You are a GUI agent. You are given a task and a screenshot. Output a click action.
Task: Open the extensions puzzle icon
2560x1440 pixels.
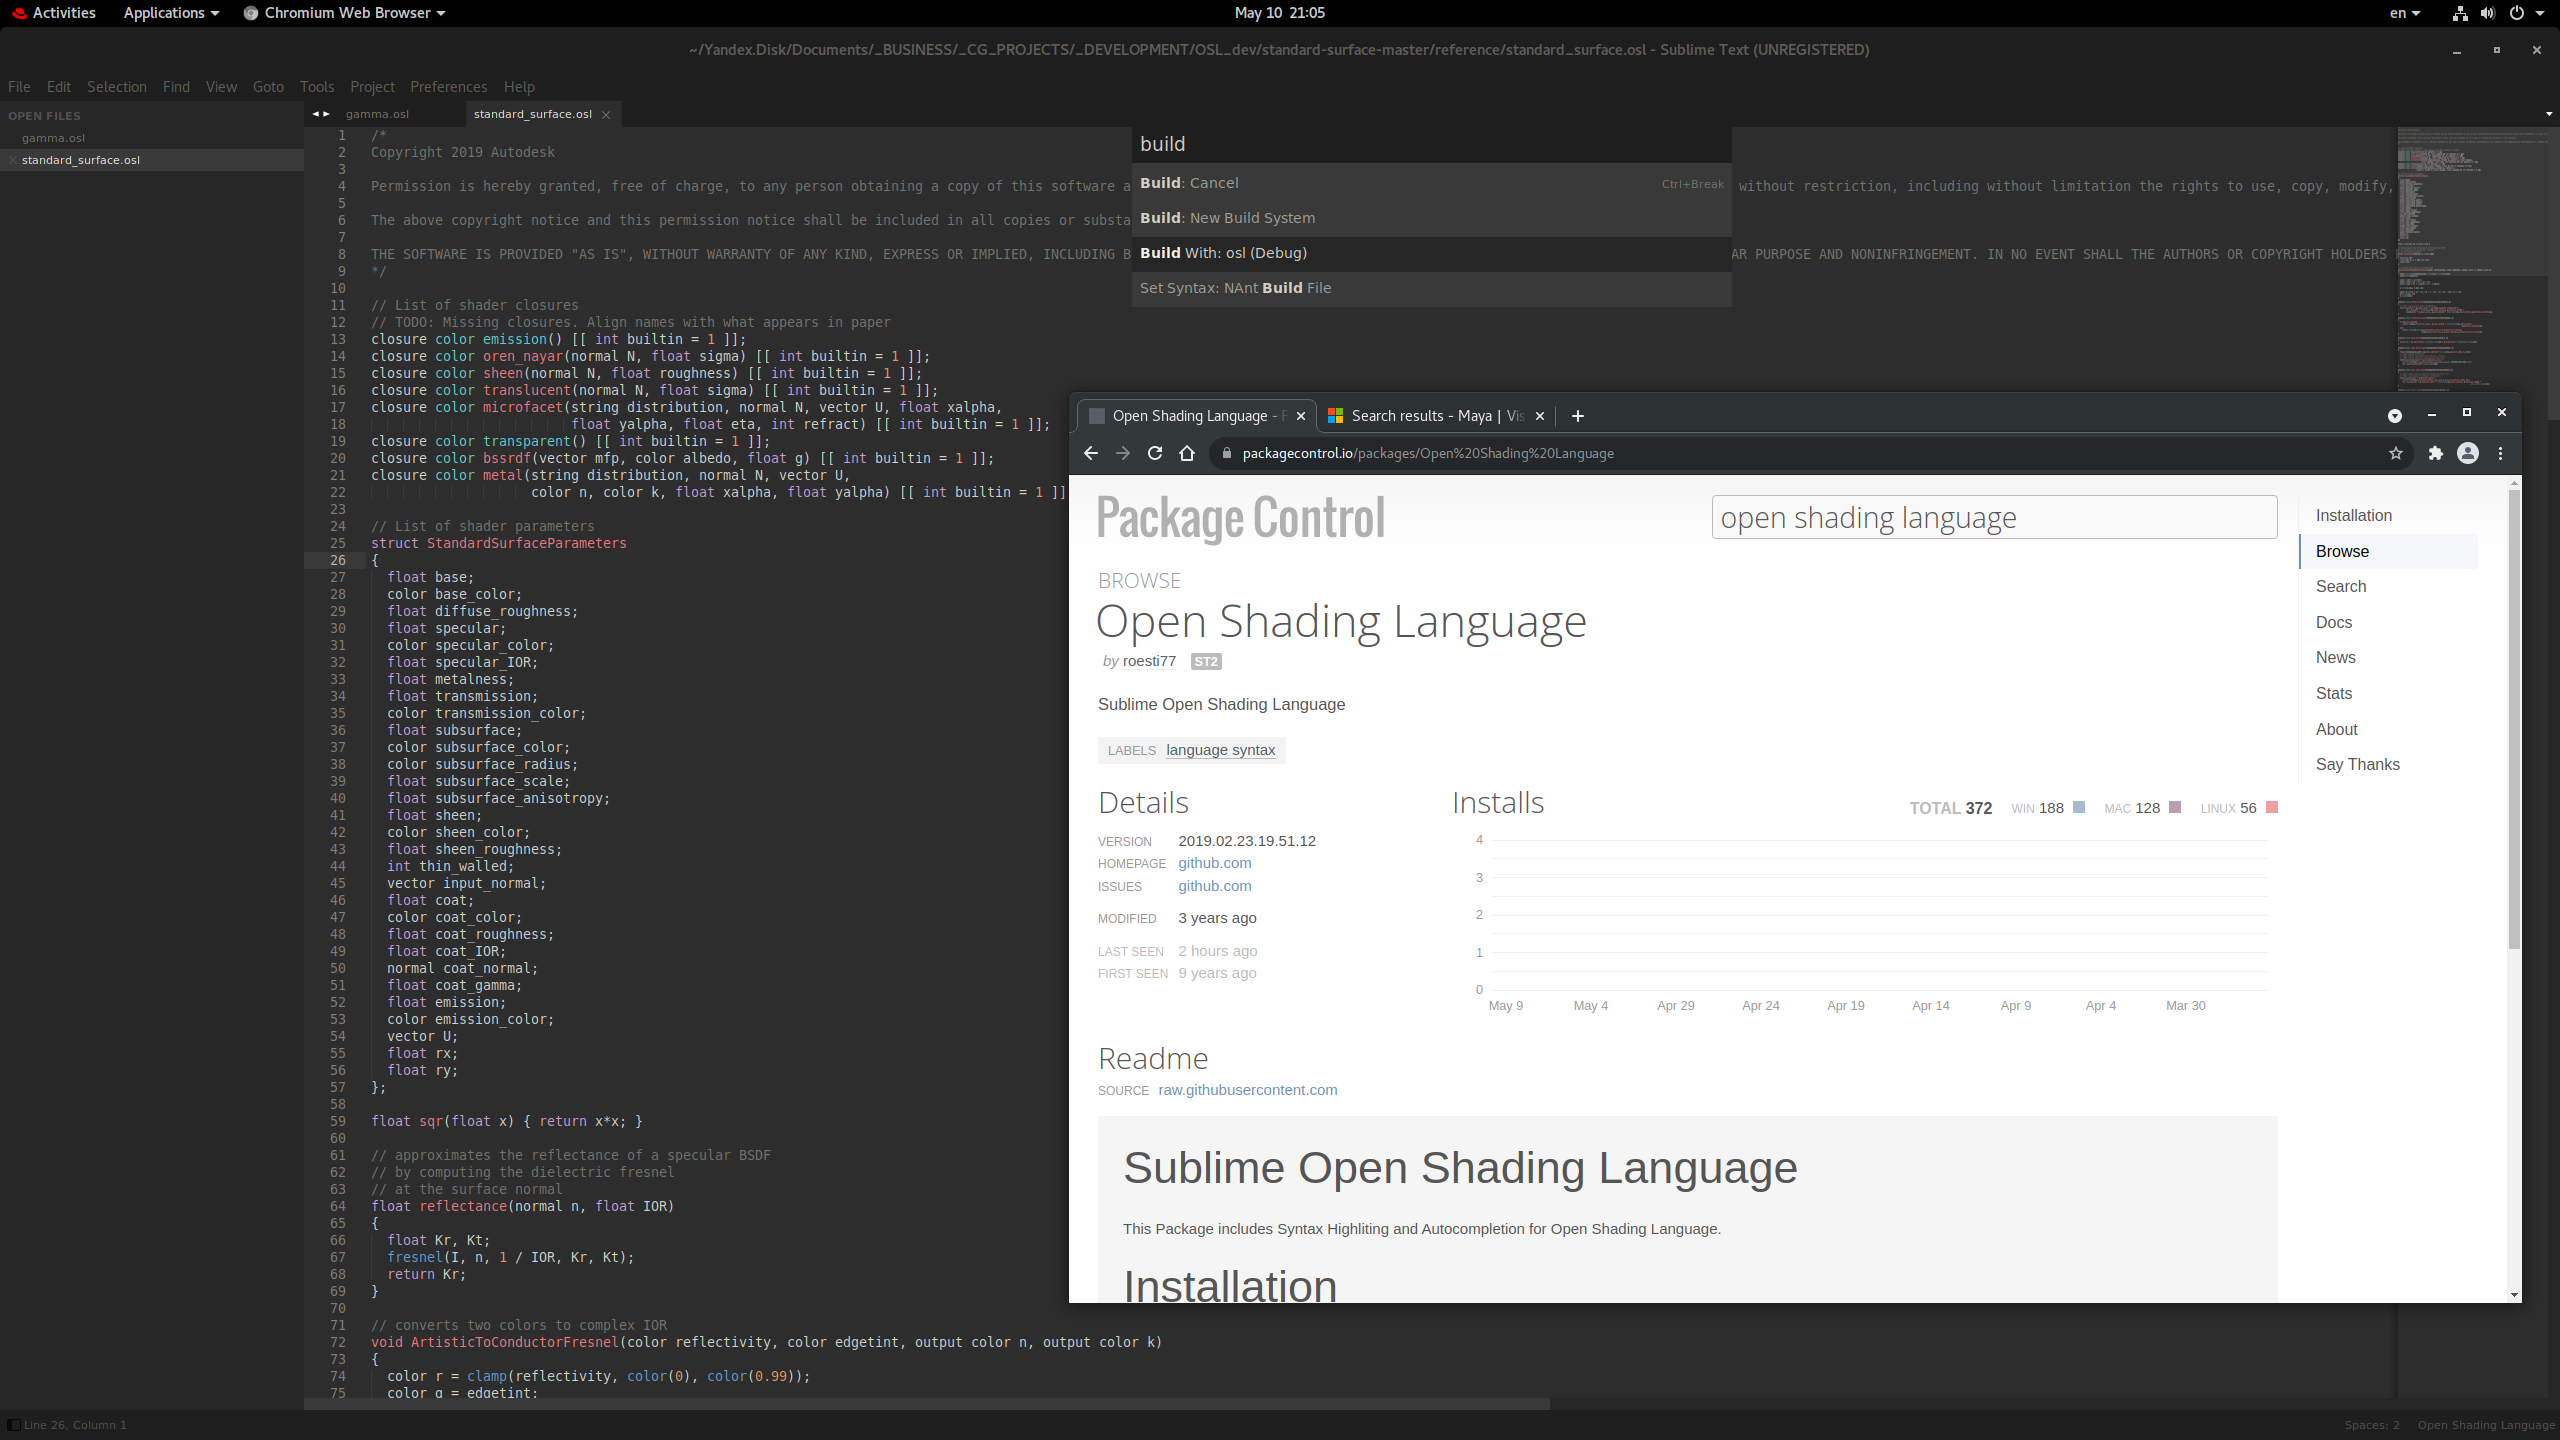tap(2435, 453)
